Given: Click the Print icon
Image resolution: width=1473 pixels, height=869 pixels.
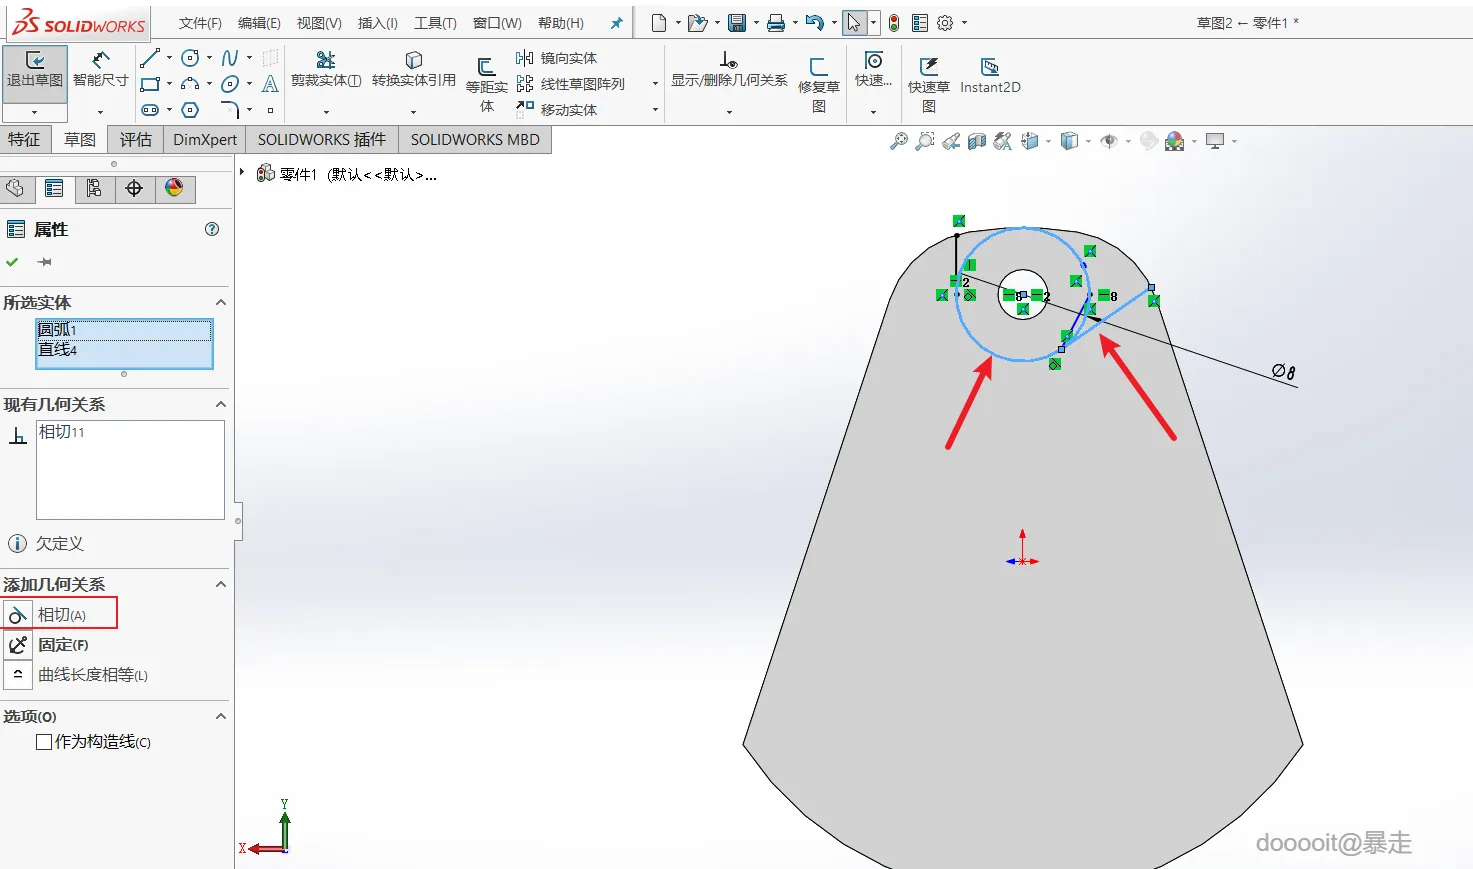Looking at the screenshot, I should [x=775, y=23].
